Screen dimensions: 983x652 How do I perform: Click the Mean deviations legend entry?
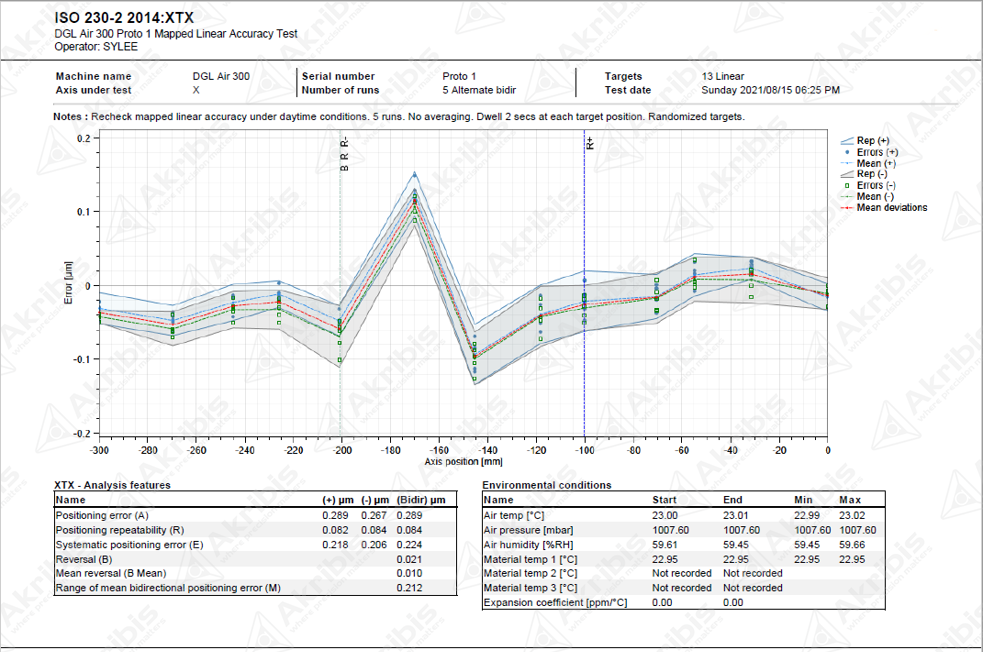pos(891,208)
